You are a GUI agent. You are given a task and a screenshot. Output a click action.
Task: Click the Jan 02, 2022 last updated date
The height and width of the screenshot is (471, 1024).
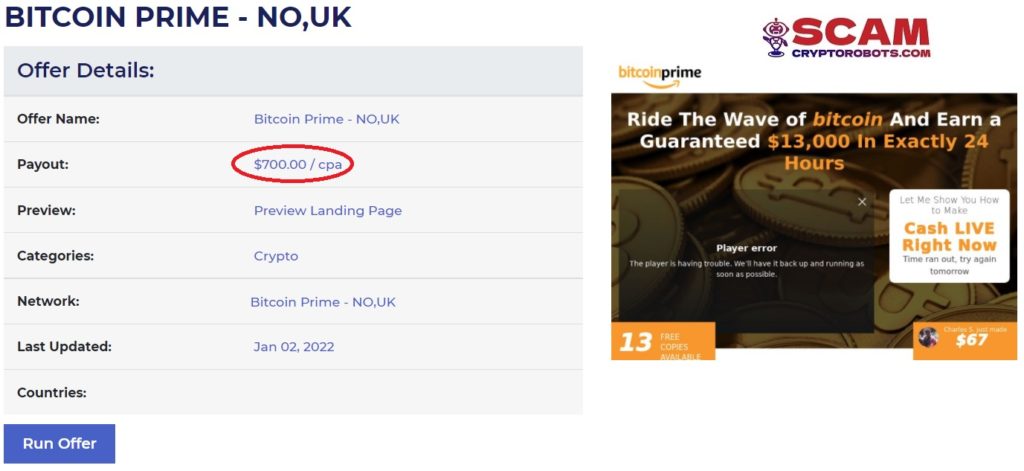[x=293, y=347]
